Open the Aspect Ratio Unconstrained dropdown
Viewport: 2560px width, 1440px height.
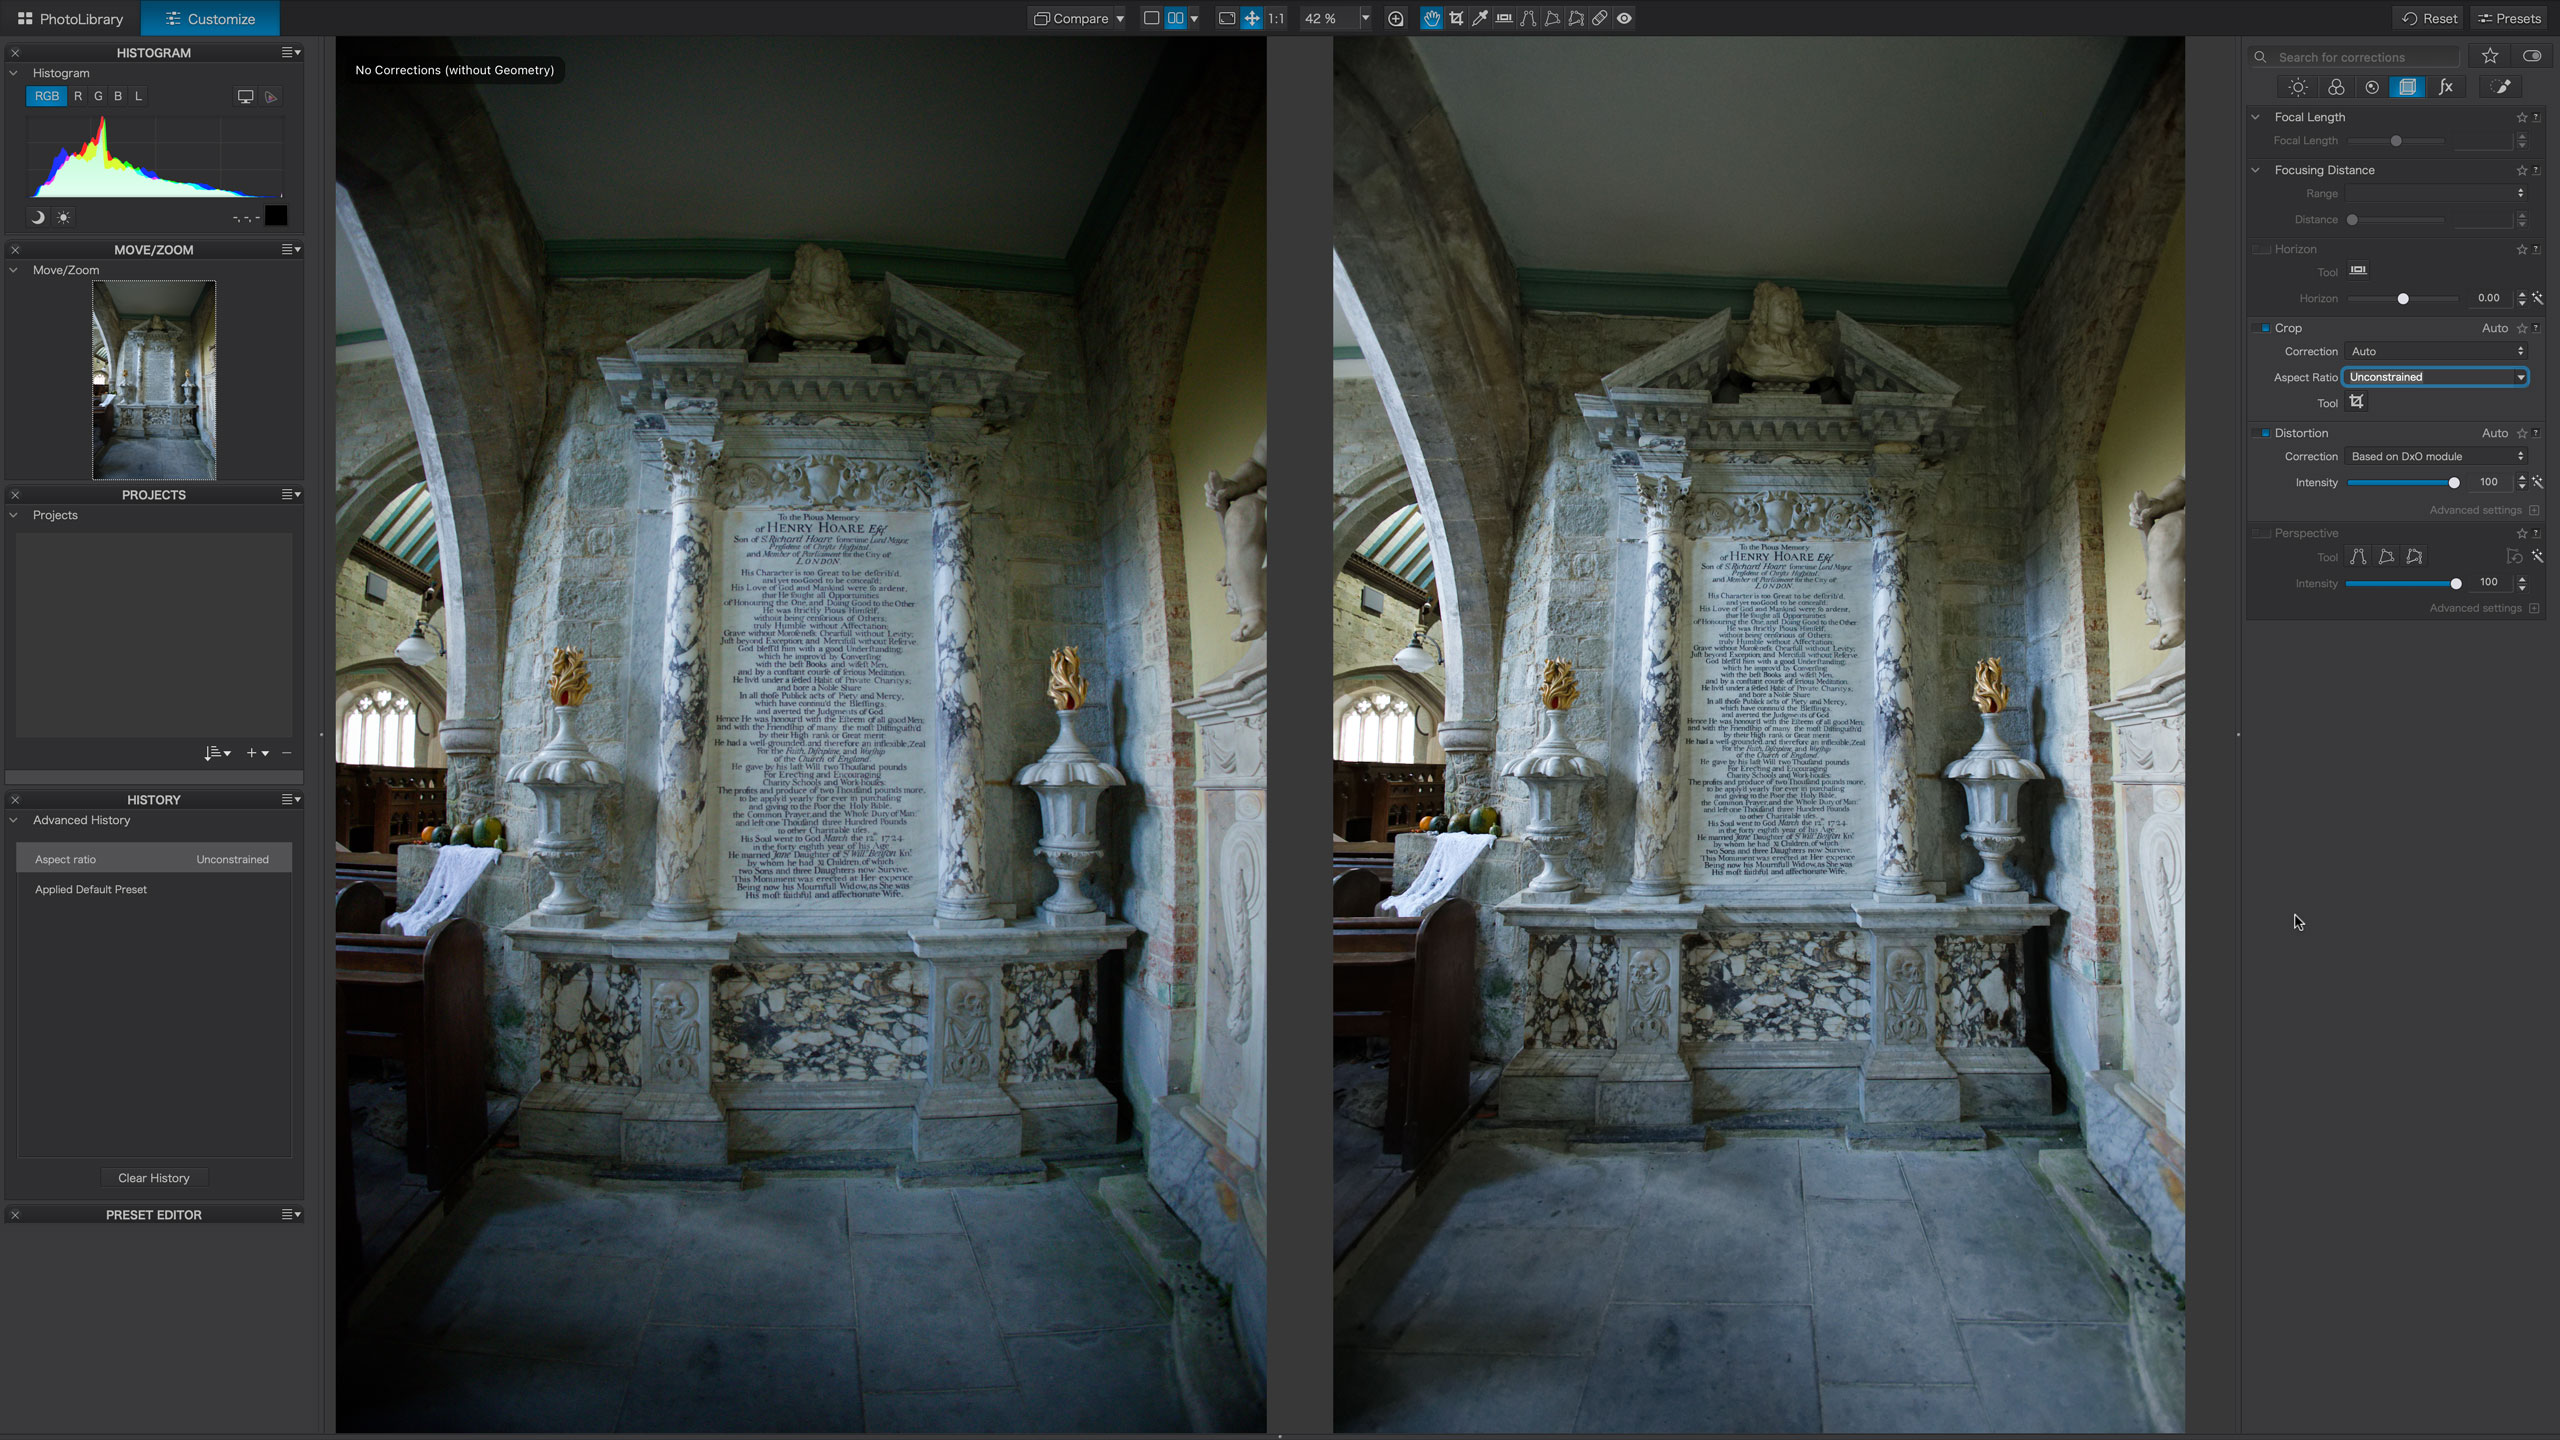click(2435, 377)
